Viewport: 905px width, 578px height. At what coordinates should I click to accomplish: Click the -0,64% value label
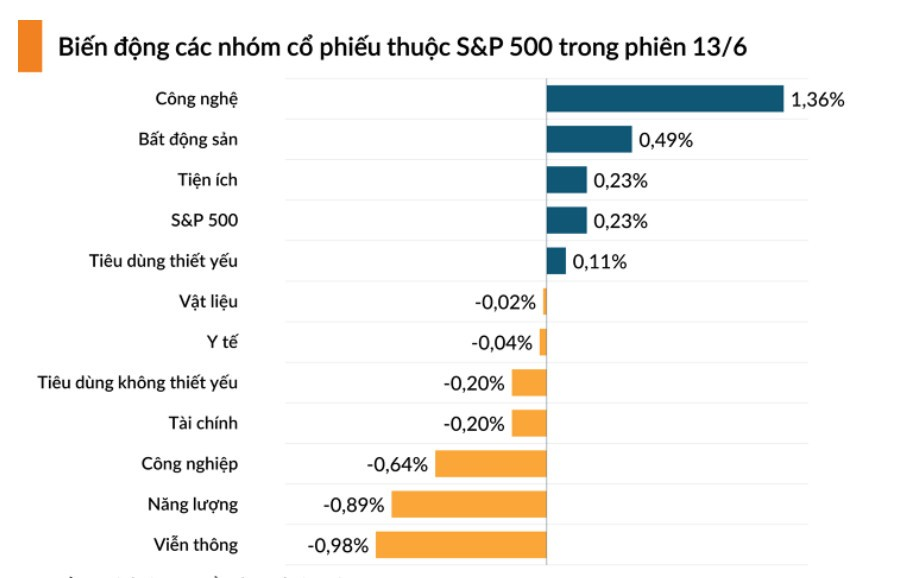398,464
